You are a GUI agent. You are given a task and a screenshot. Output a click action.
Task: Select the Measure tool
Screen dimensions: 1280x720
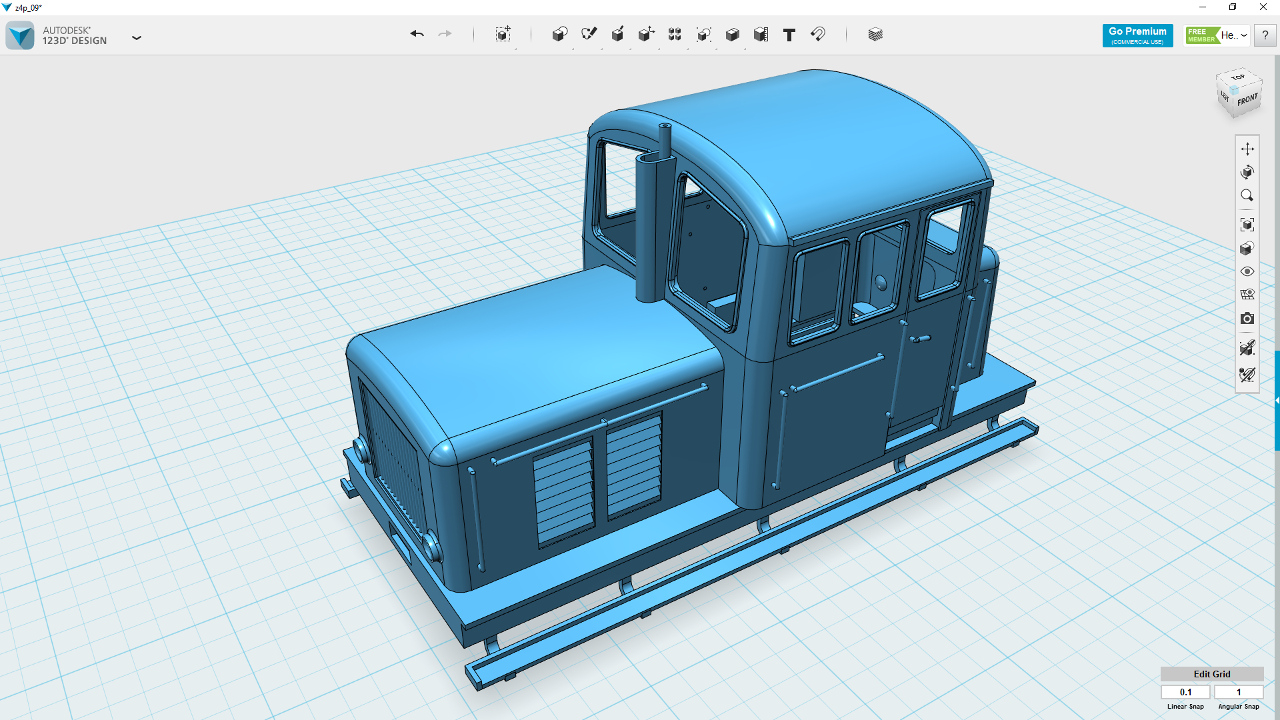click(x=761, y=34)
